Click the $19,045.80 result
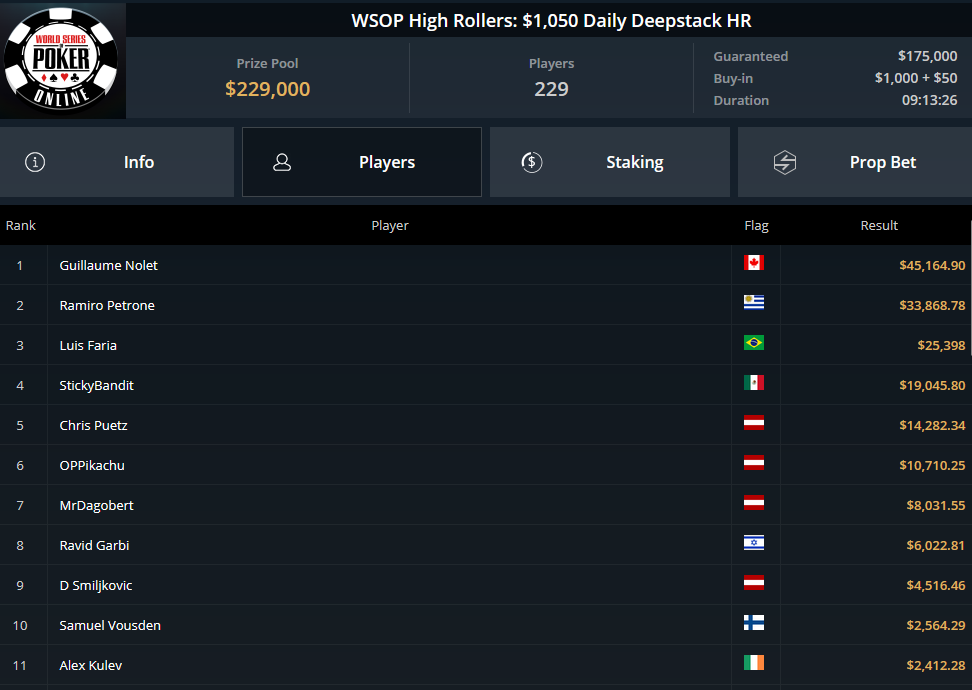Image resolution: width=972 pixels, height=690 pixels. point(932,386)
